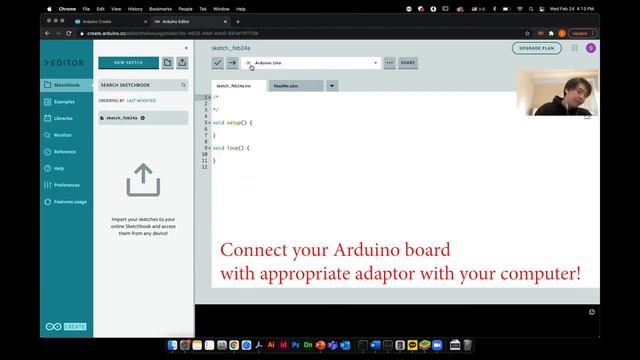This screenshot has height=360, width=640.
Task: Click the sketchbook search magnifier icon
Action: tap(183, 85)
